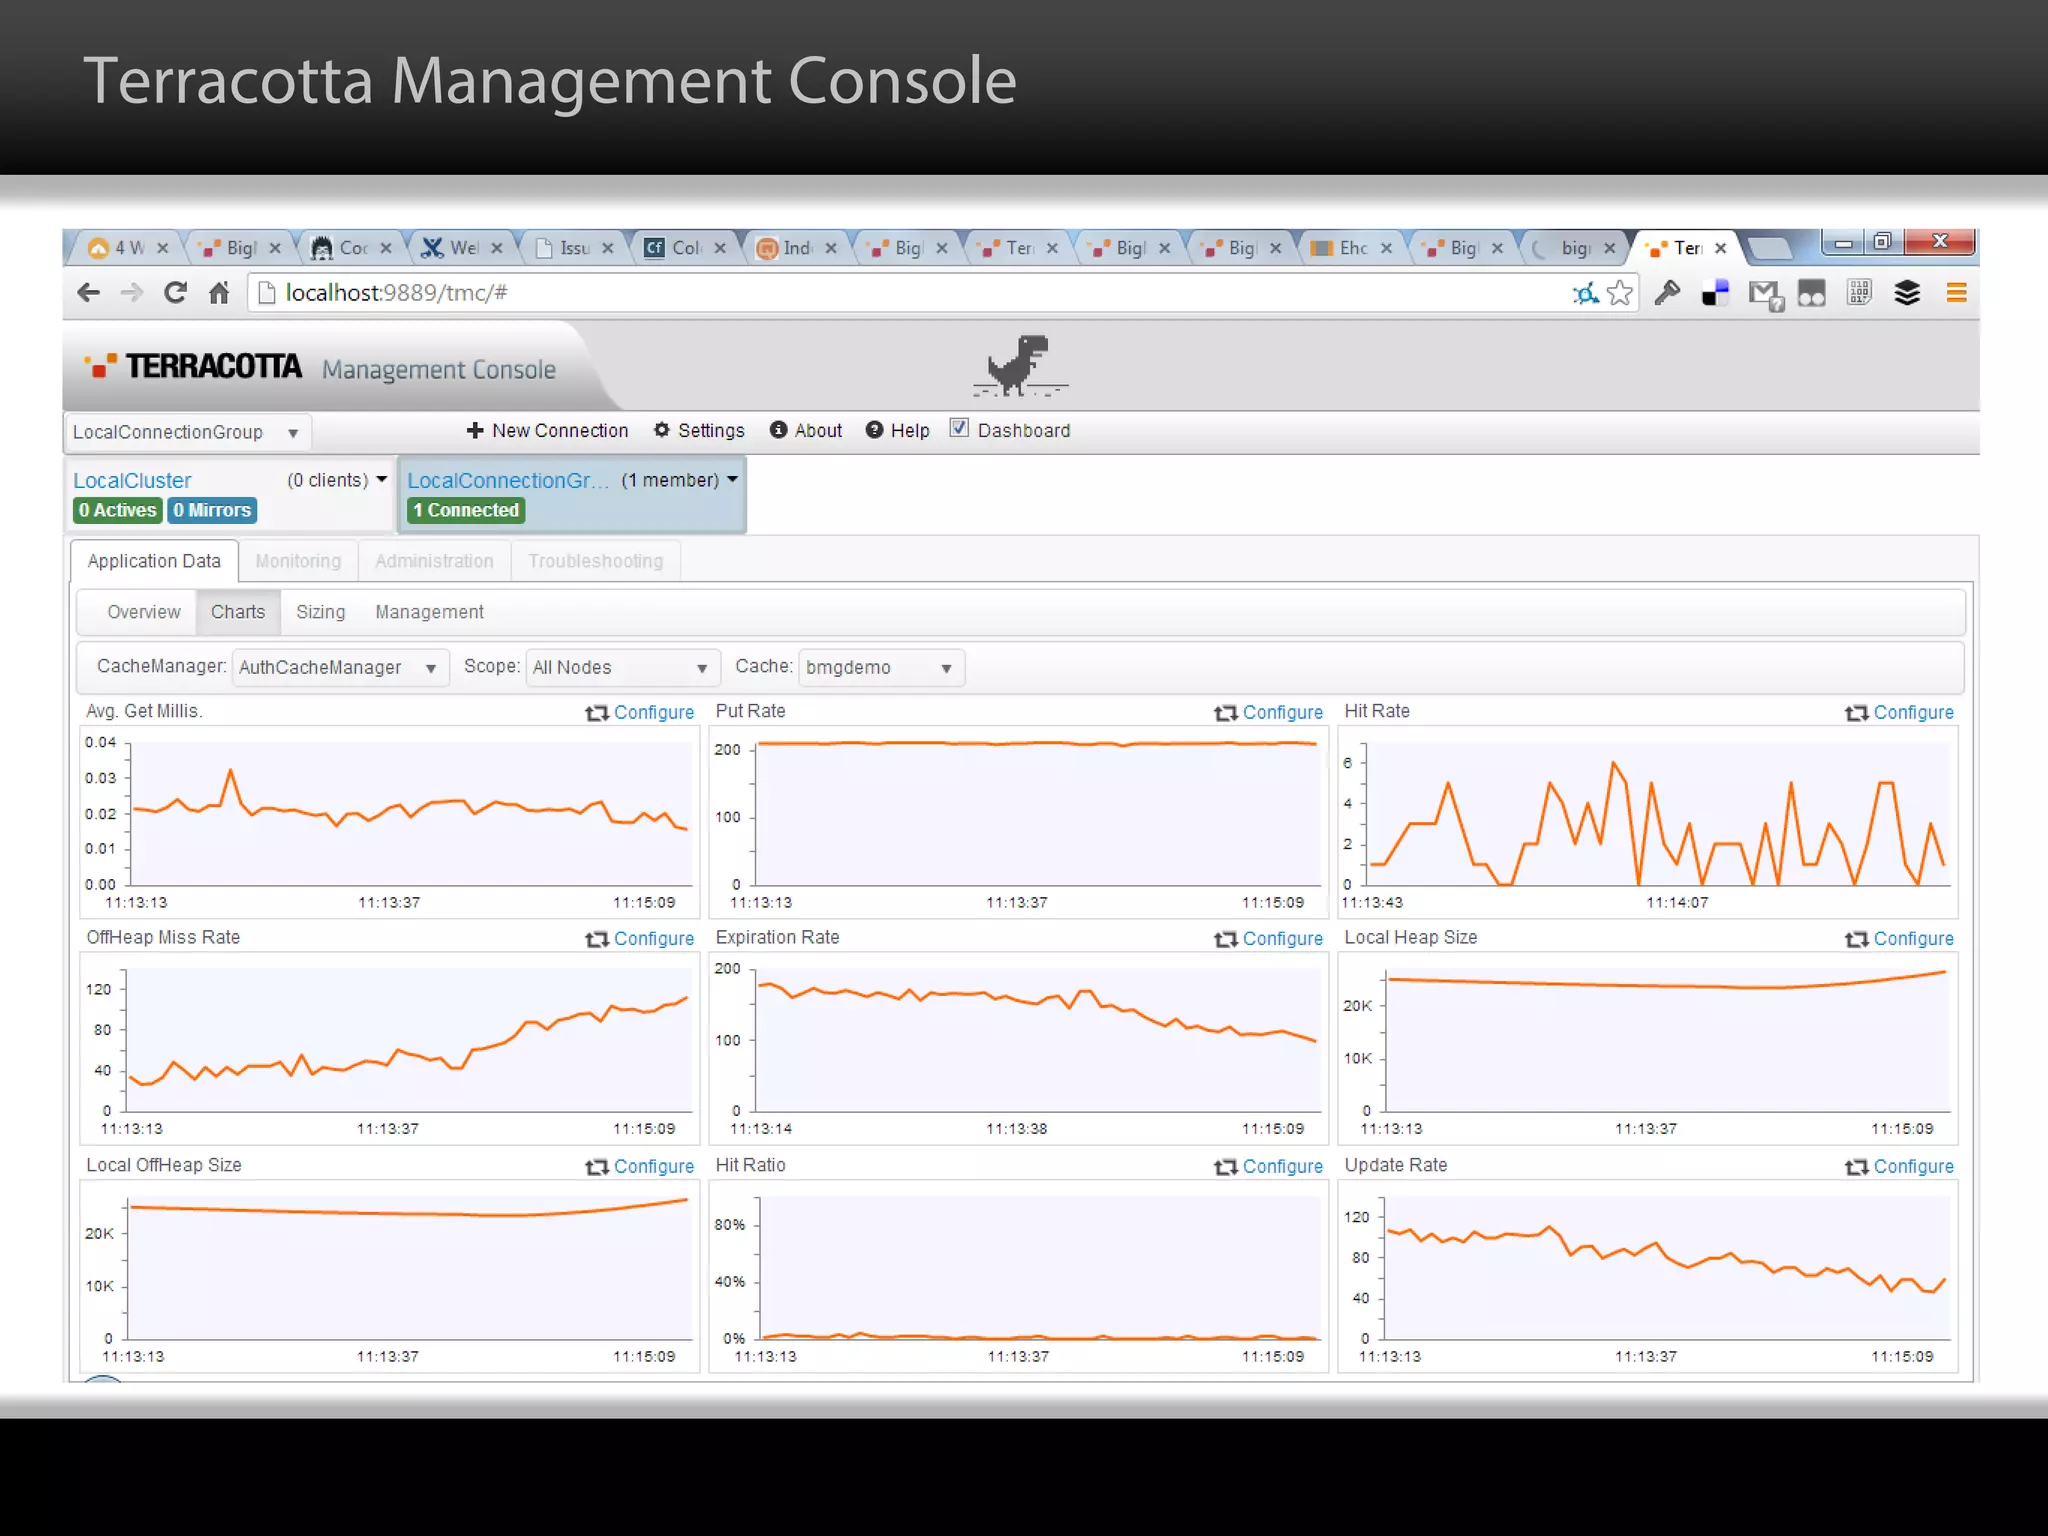Open the browser home icon
Viewport: 2048px width, 1536px height.
pos(219,293)
